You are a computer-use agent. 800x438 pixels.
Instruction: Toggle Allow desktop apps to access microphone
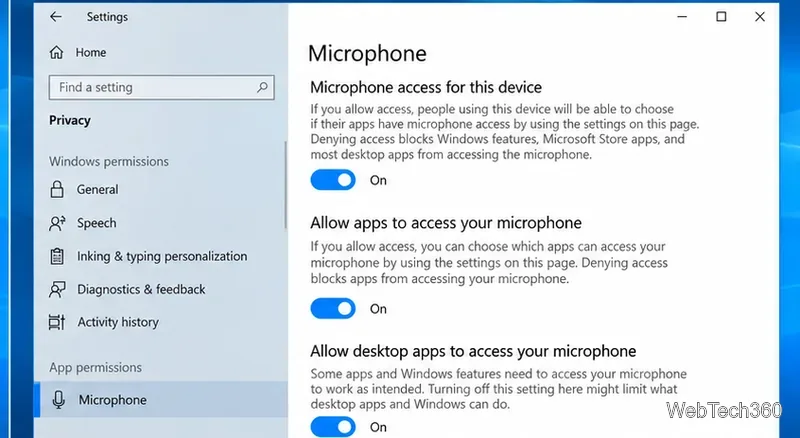click(333, 427)
